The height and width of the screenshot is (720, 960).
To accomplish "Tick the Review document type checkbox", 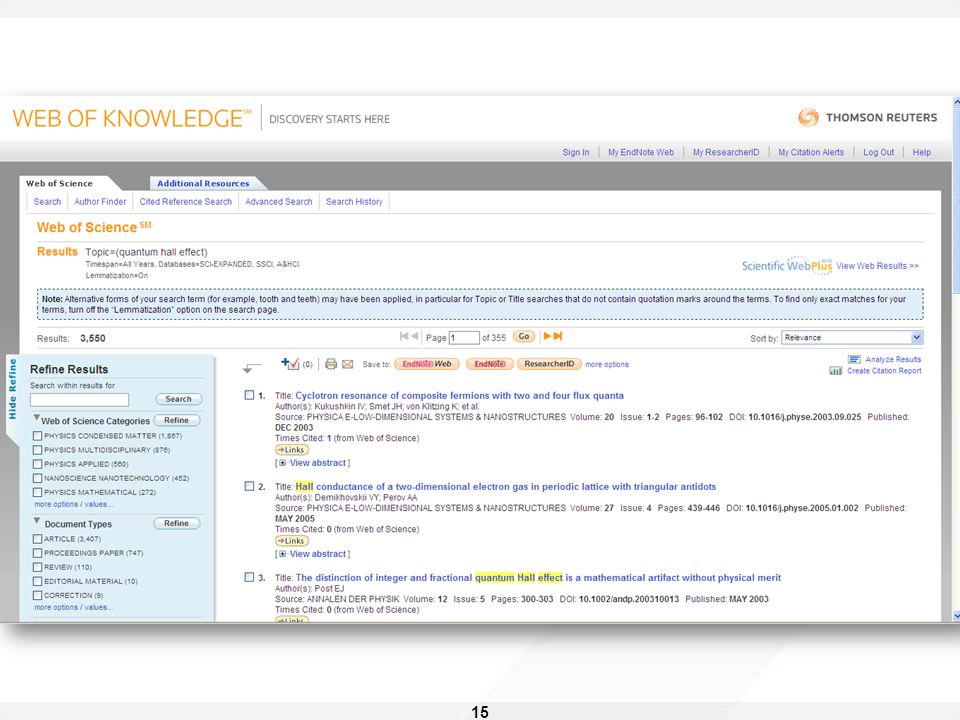I will point(37,567).
